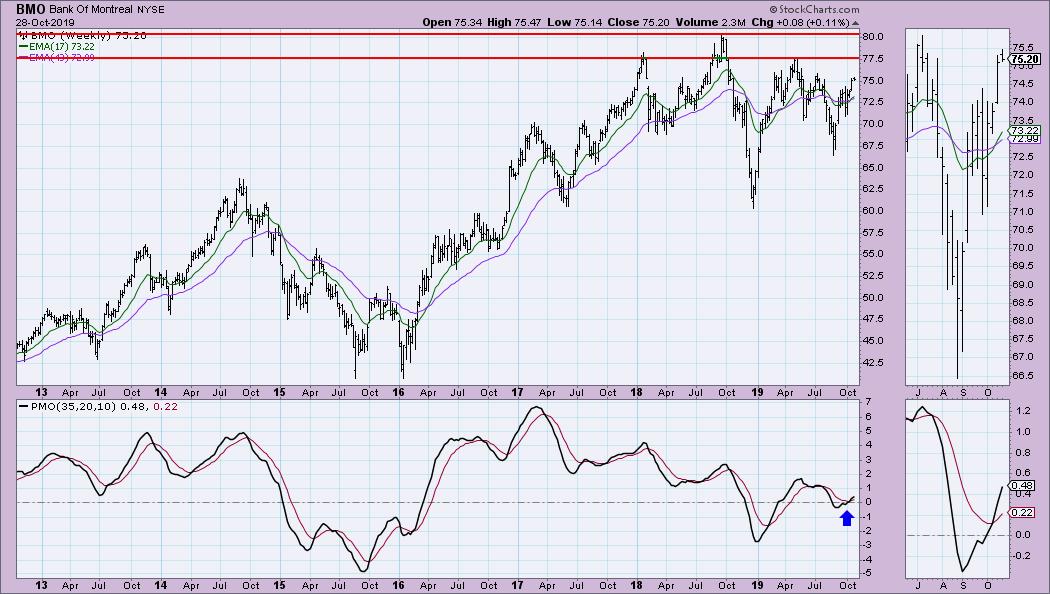Image resolution: width=1050 pixels, height=594 pixels.
Task: Click the 77.5 price axis label
Action: pos(873,59)
